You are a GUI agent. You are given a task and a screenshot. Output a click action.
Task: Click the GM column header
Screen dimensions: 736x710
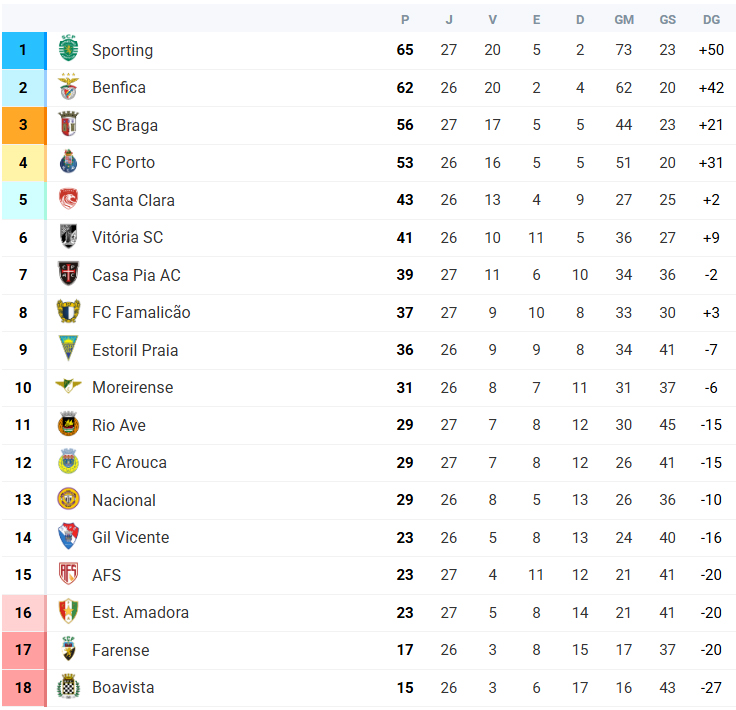pyautogui.click(x=624, y=20)
